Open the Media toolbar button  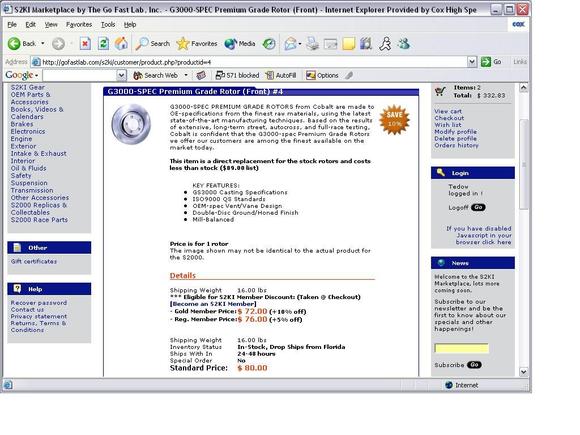pos(240,44)
